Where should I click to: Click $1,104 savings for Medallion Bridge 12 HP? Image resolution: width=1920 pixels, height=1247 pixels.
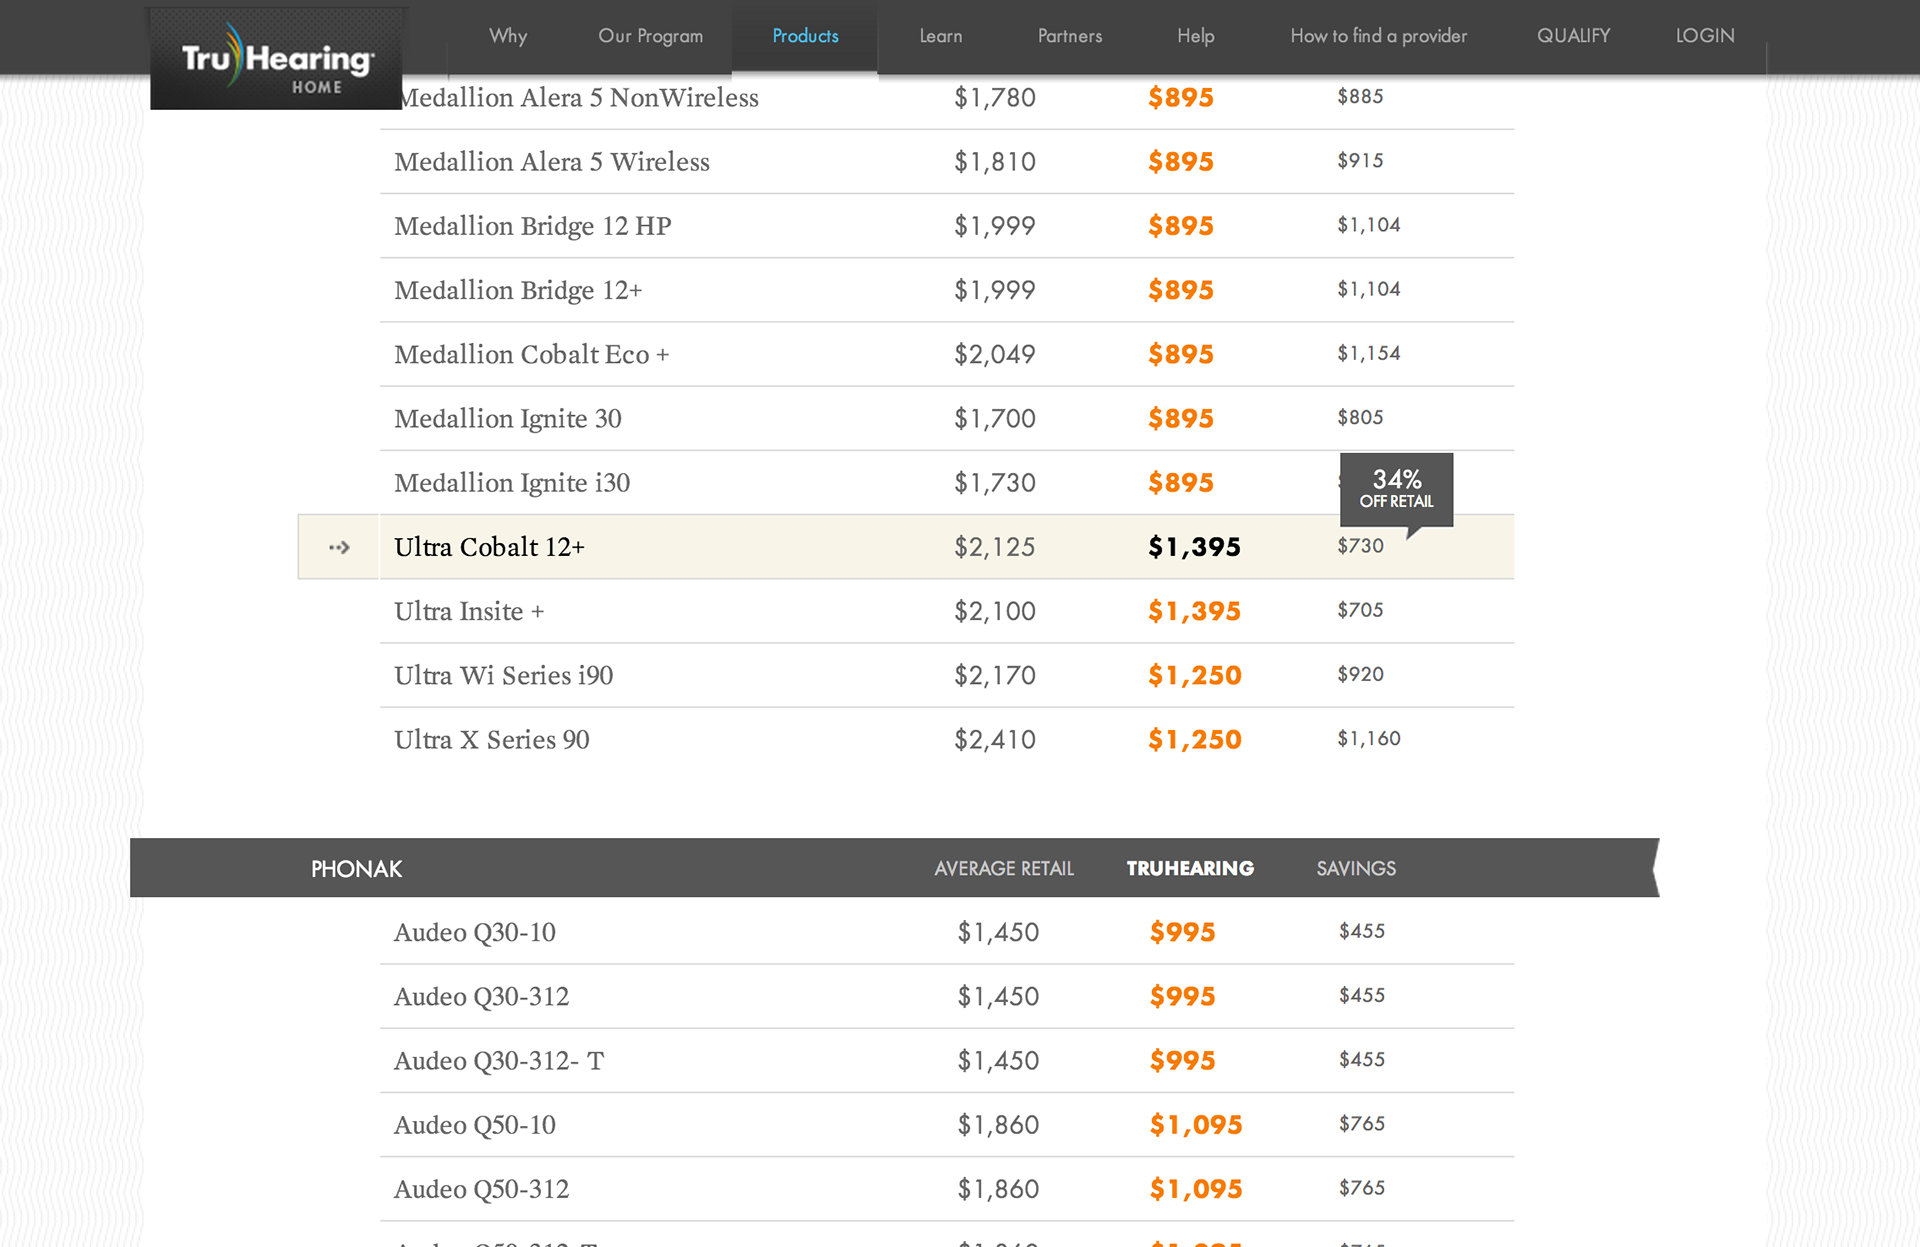point(1369,225)
